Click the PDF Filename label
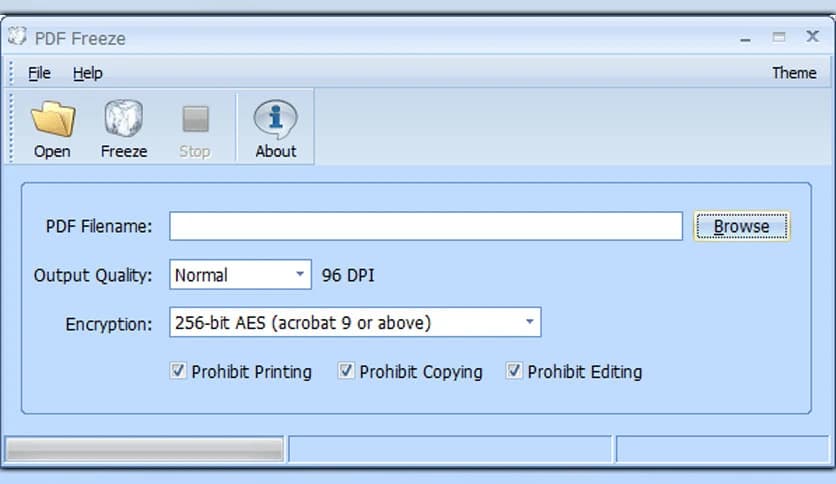The height and width of the screenshot is (484, 836). click(99, 227)
